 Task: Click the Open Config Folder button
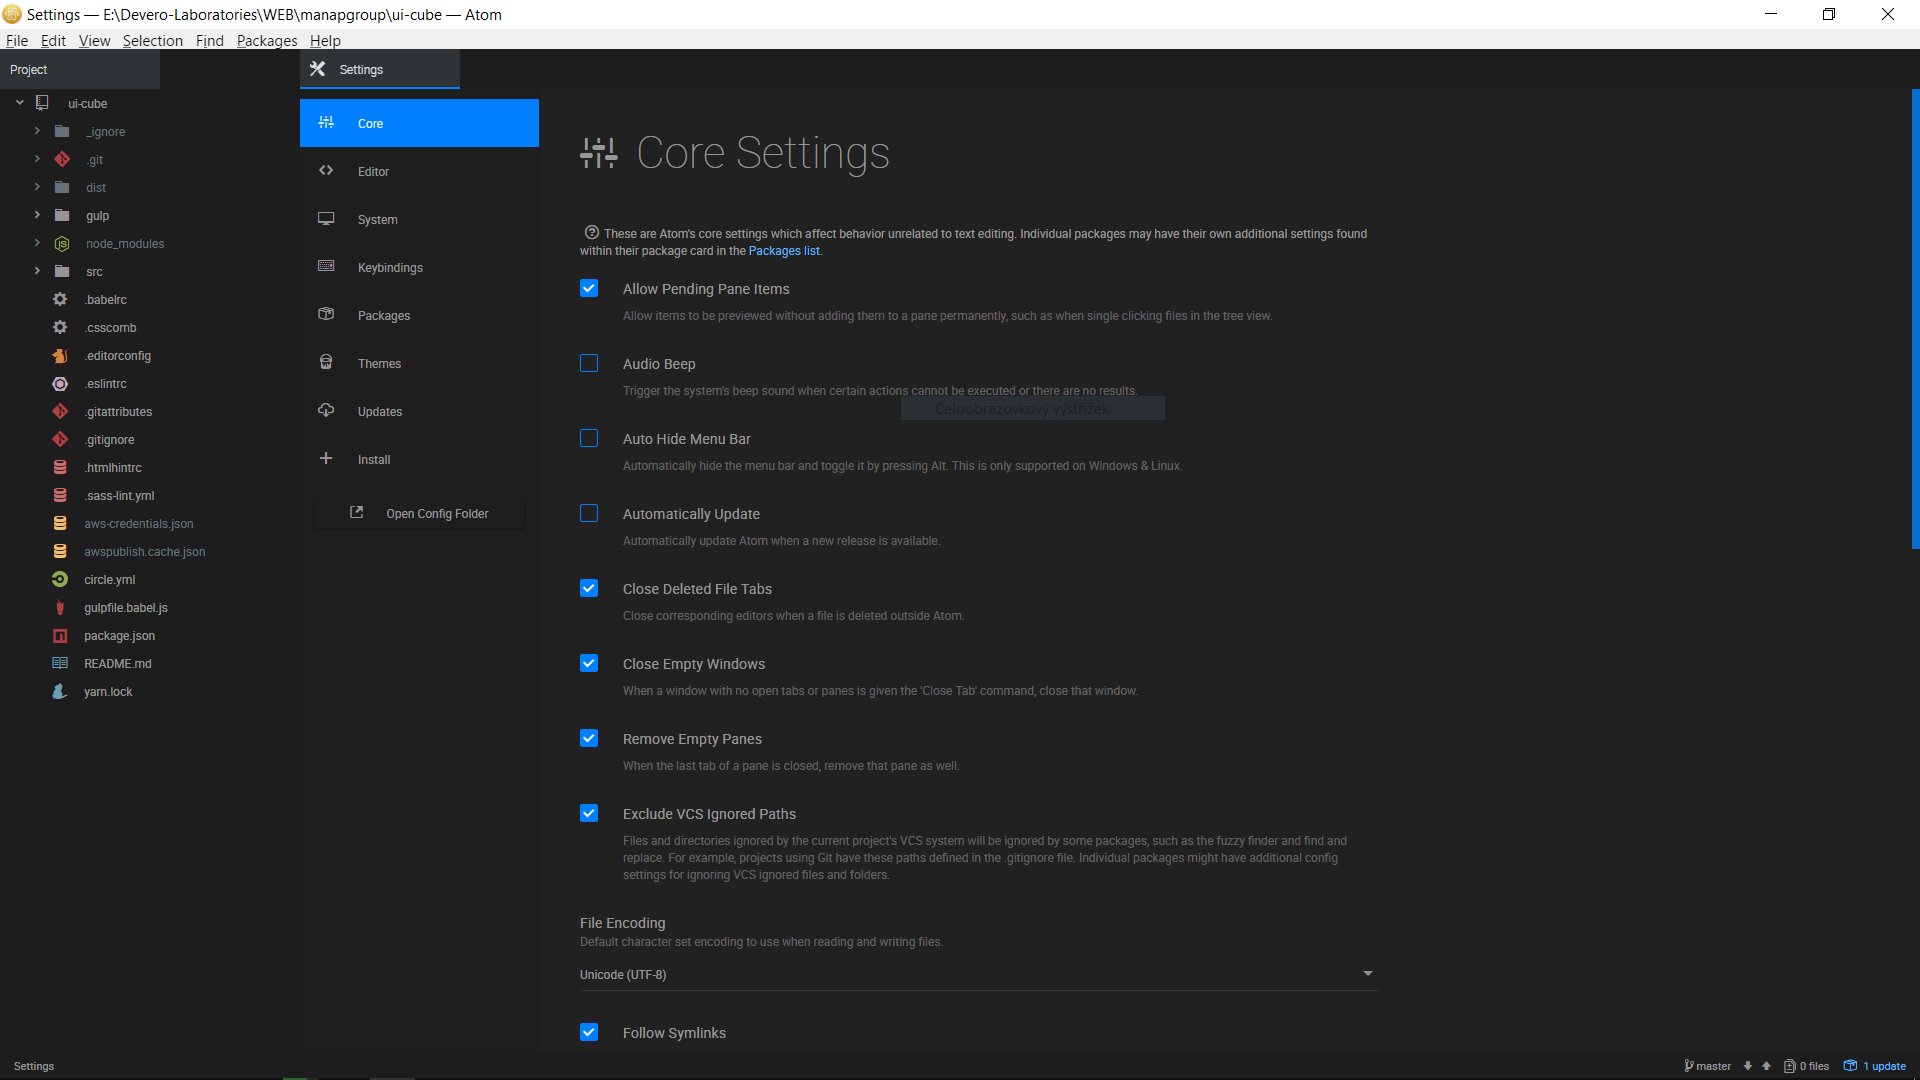click(x=418, y=513)
